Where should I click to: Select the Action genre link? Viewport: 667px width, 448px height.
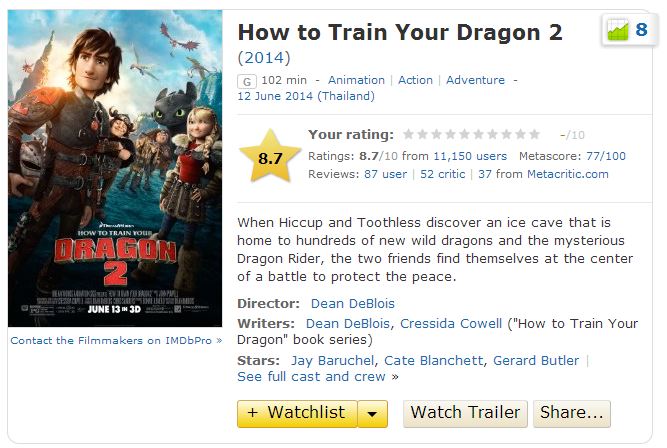pyautogui.click(x=416, y=80)
